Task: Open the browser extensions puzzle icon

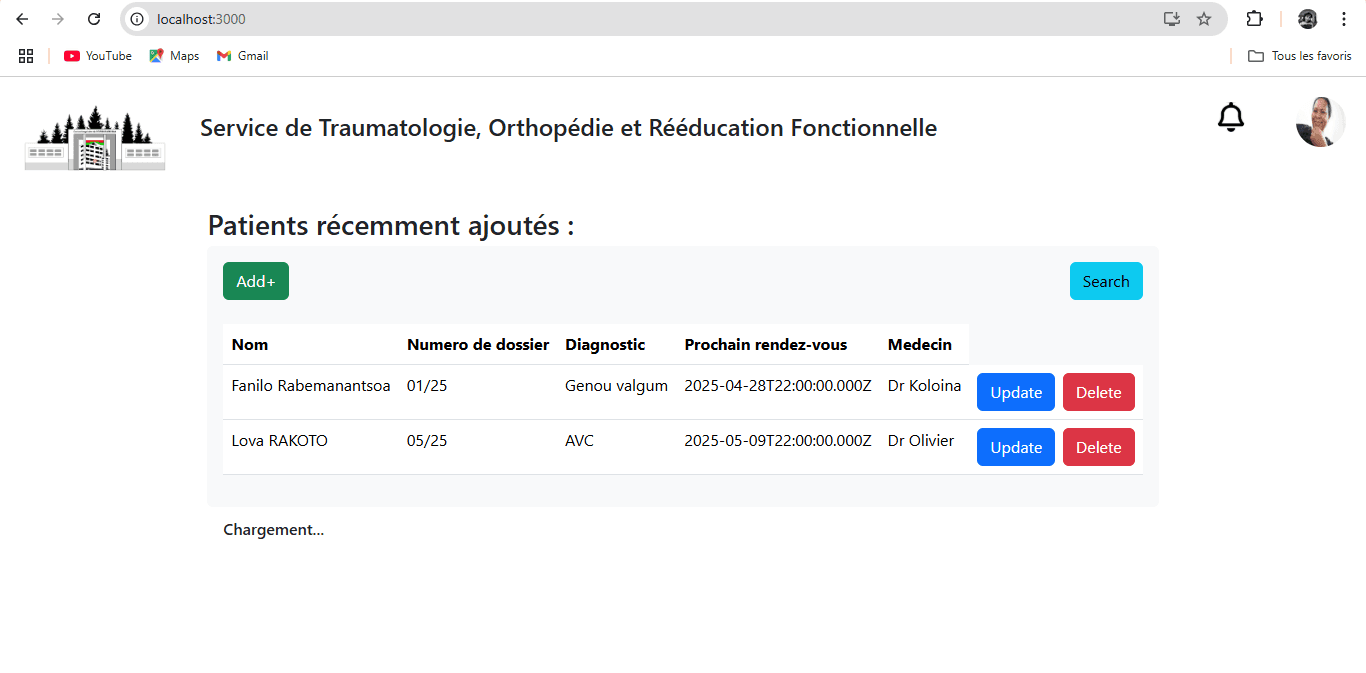Action: [1254, 19]
